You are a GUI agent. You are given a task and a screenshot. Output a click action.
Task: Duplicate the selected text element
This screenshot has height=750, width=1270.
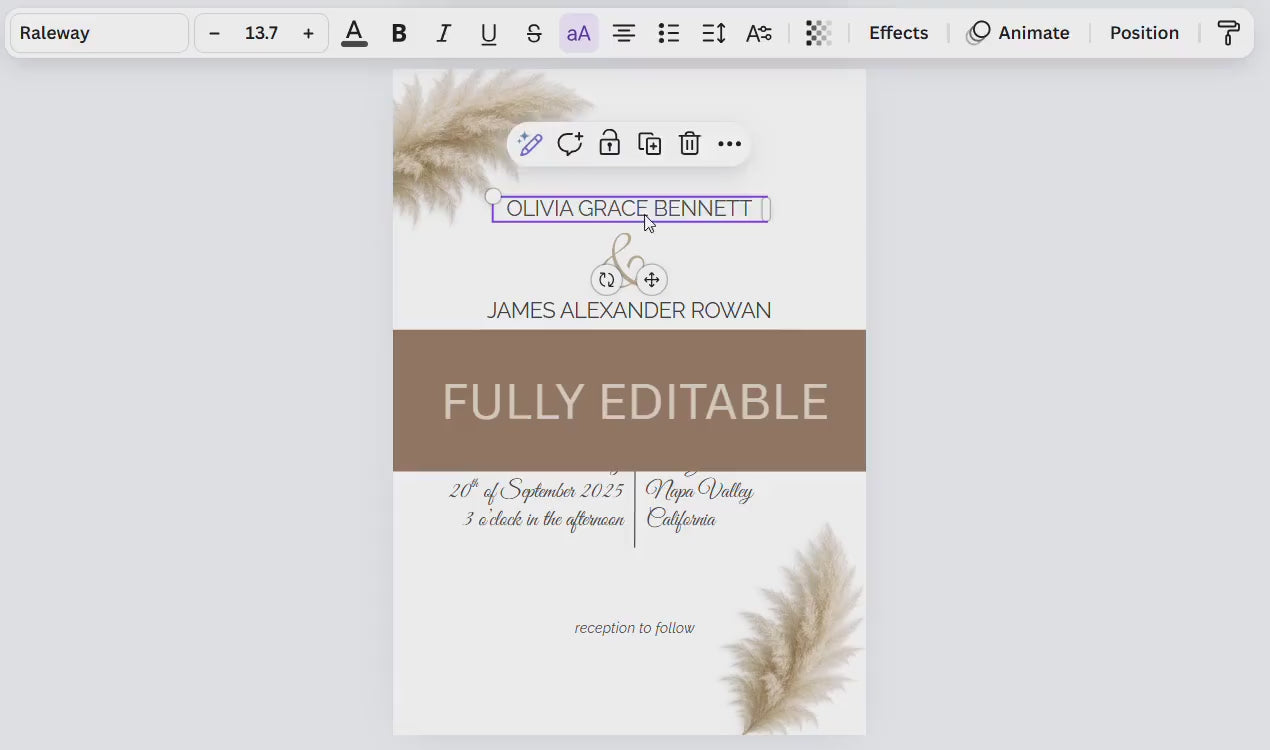[x=650, y=143]
